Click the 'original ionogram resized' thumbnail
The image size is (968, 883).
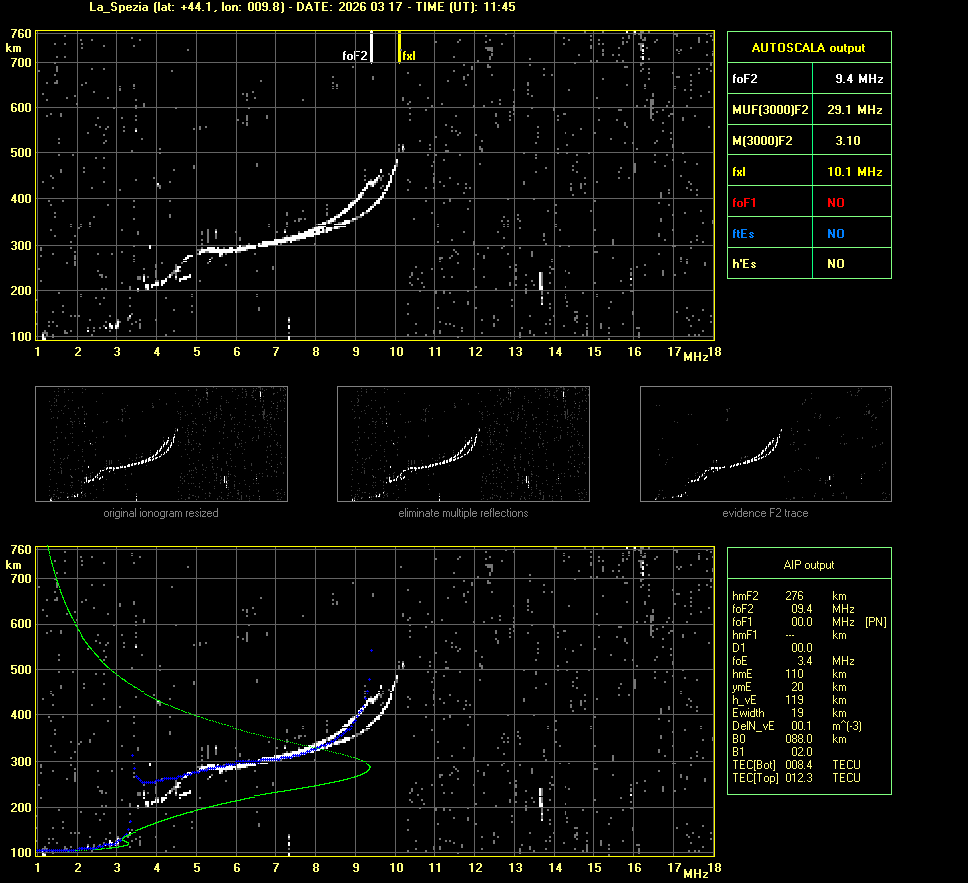(x=161, y=444)
